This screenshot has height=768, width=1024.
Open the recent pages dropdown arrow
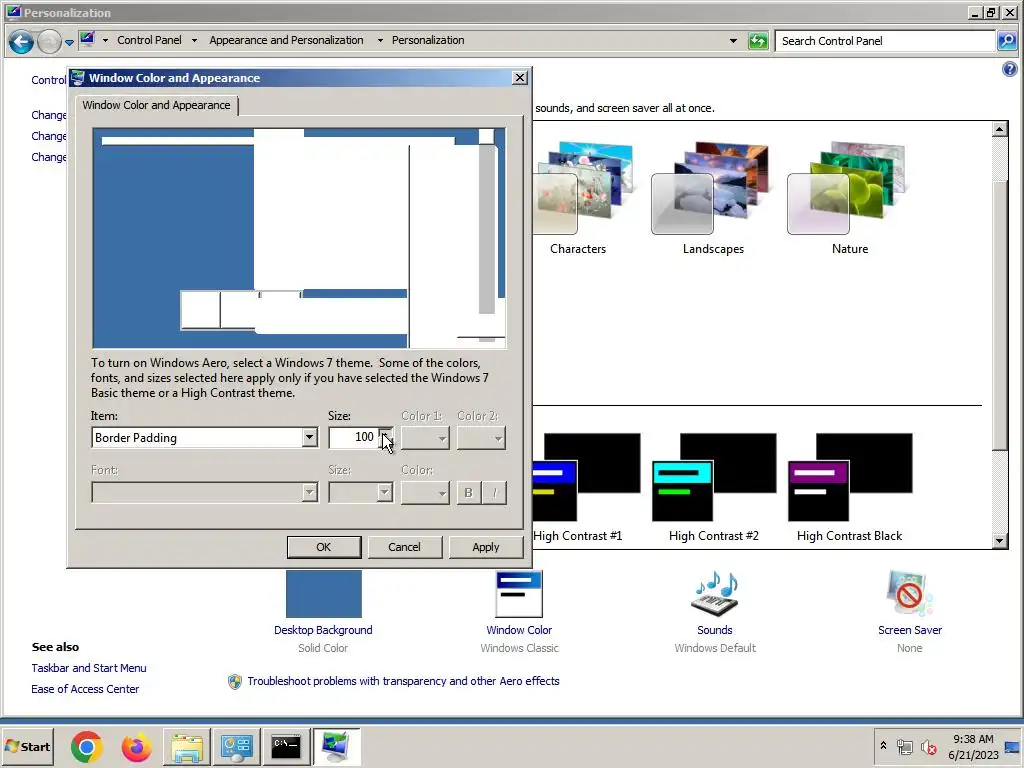coord(69,42)
